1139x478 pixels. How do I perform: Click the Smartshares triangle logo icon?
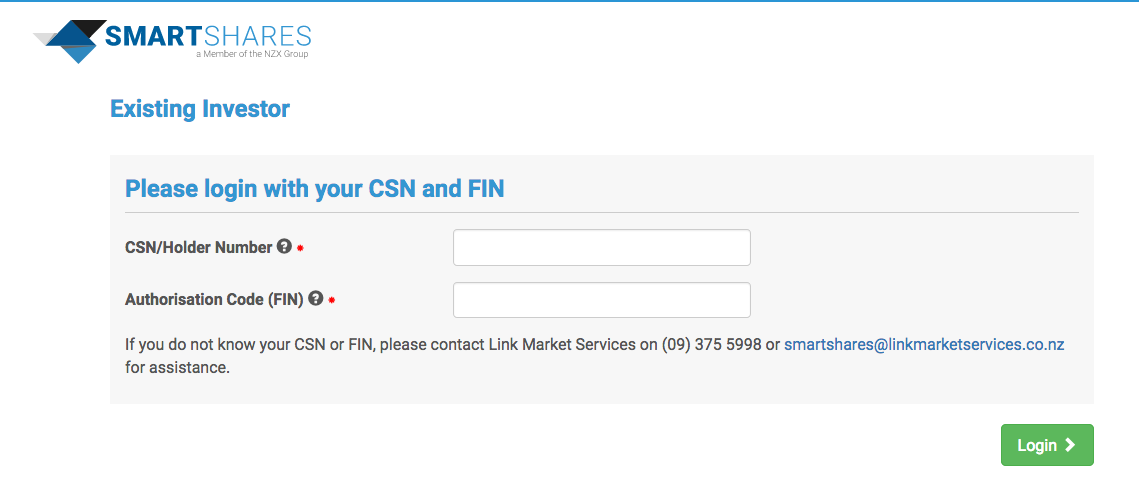70,41
